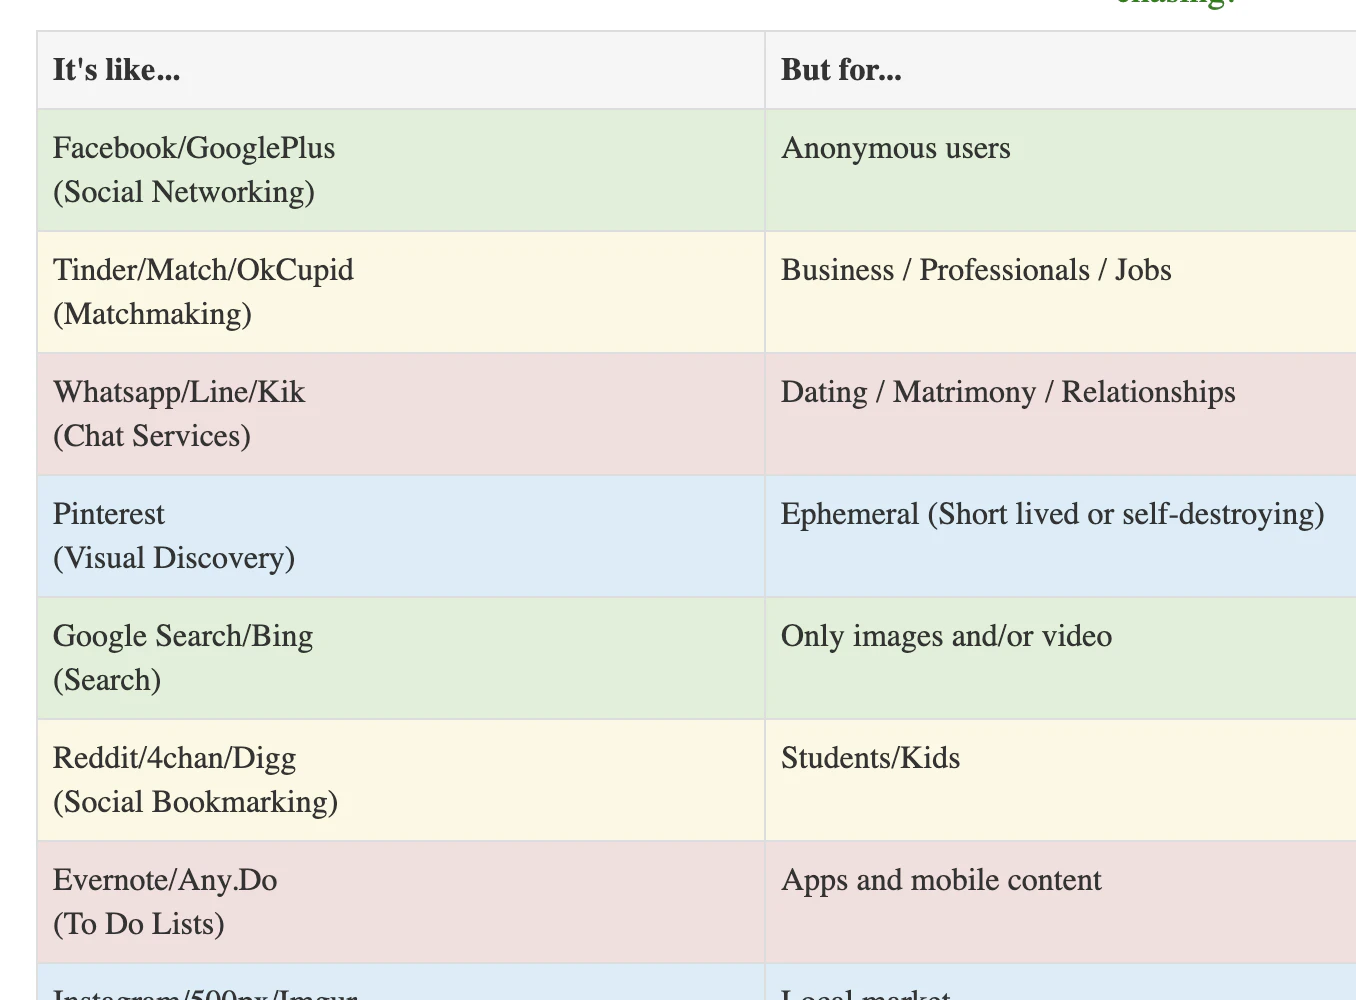This screenshot has height=1000, width=1356.
Task: Click the "It's like..." column header
Action: point(401,70)
